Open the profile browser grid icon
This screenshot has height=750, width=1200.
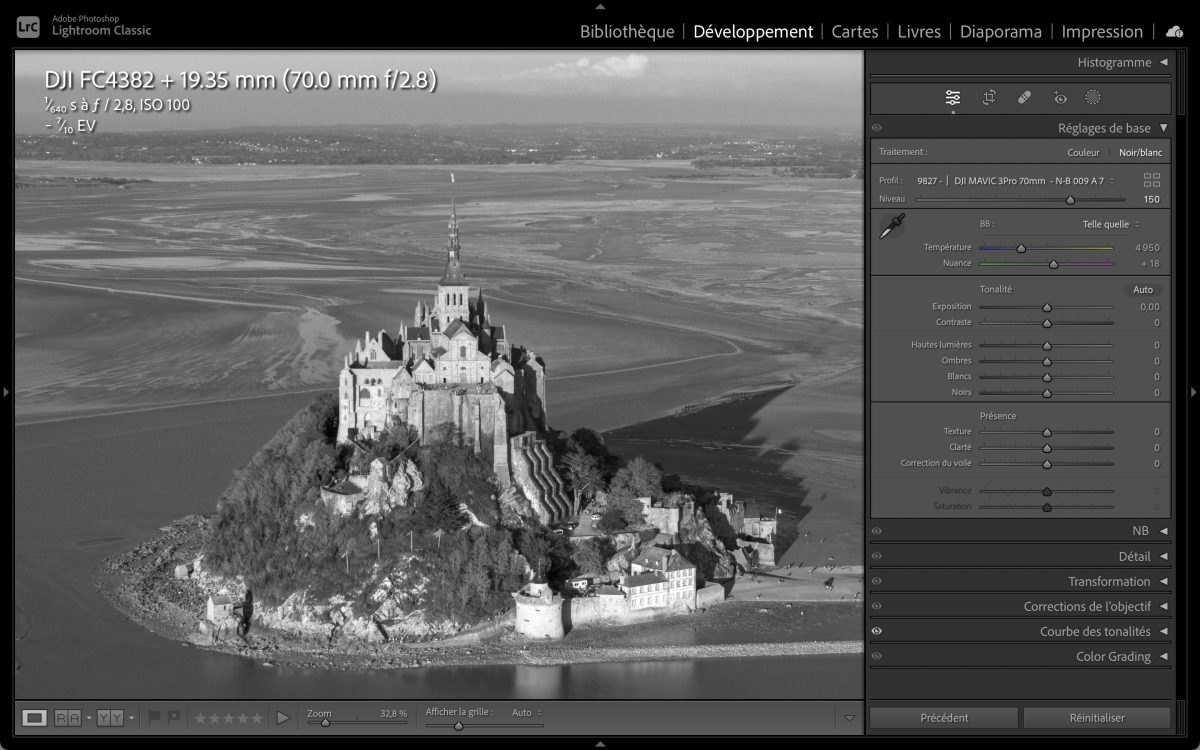(1152, 180)
